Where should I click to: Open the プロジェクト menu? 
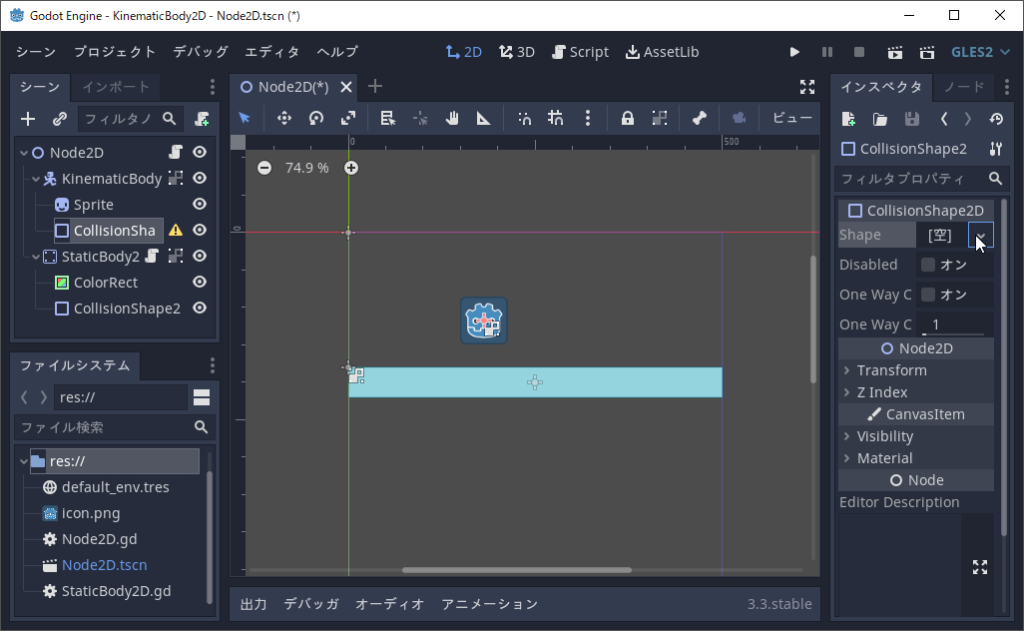coord(115,52)
